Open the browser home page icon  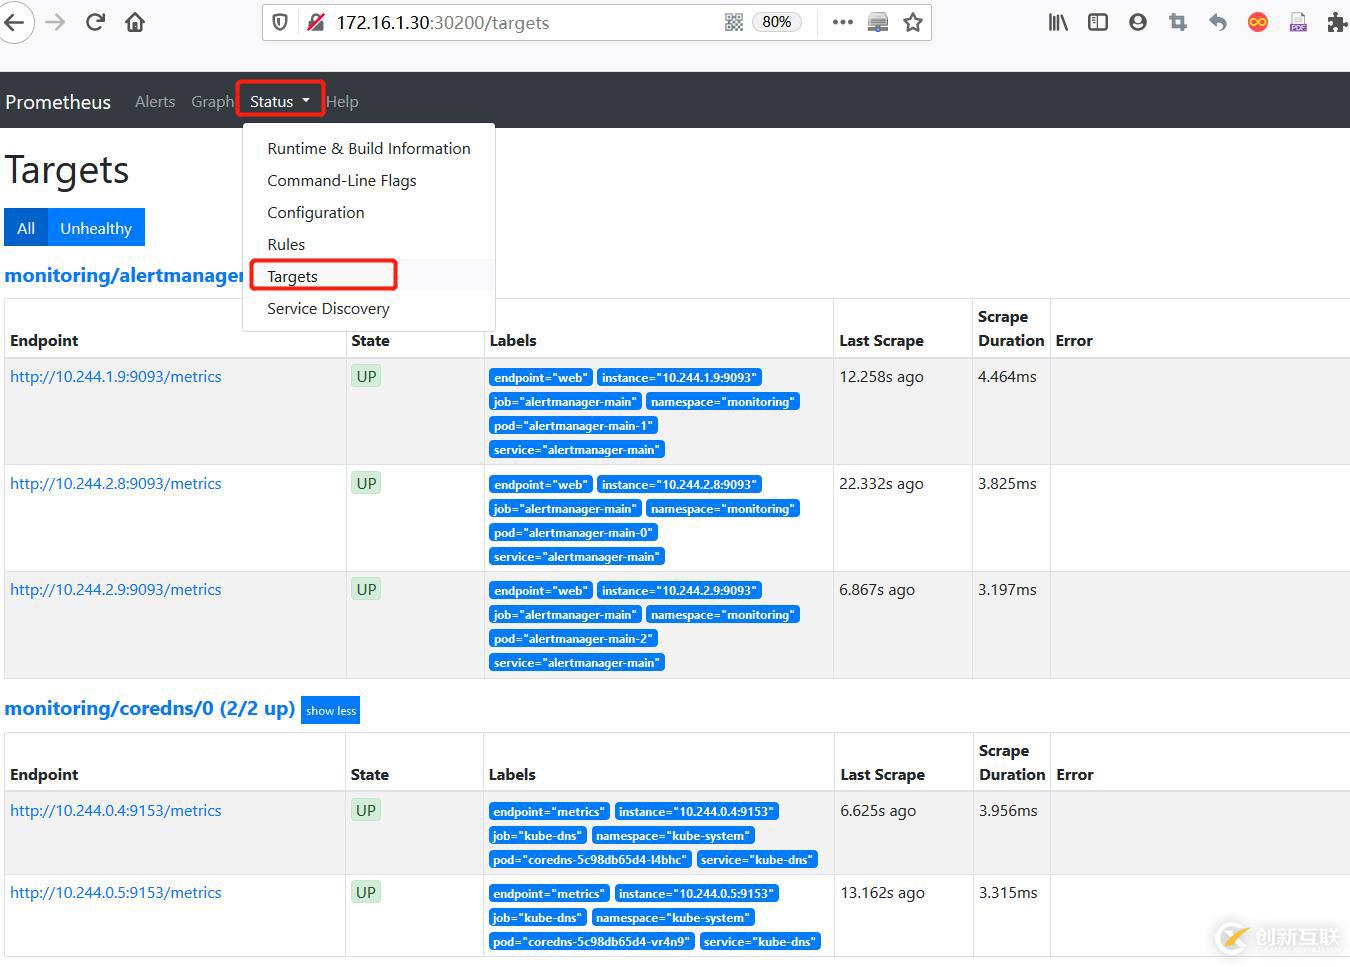(x=135, y=22)
